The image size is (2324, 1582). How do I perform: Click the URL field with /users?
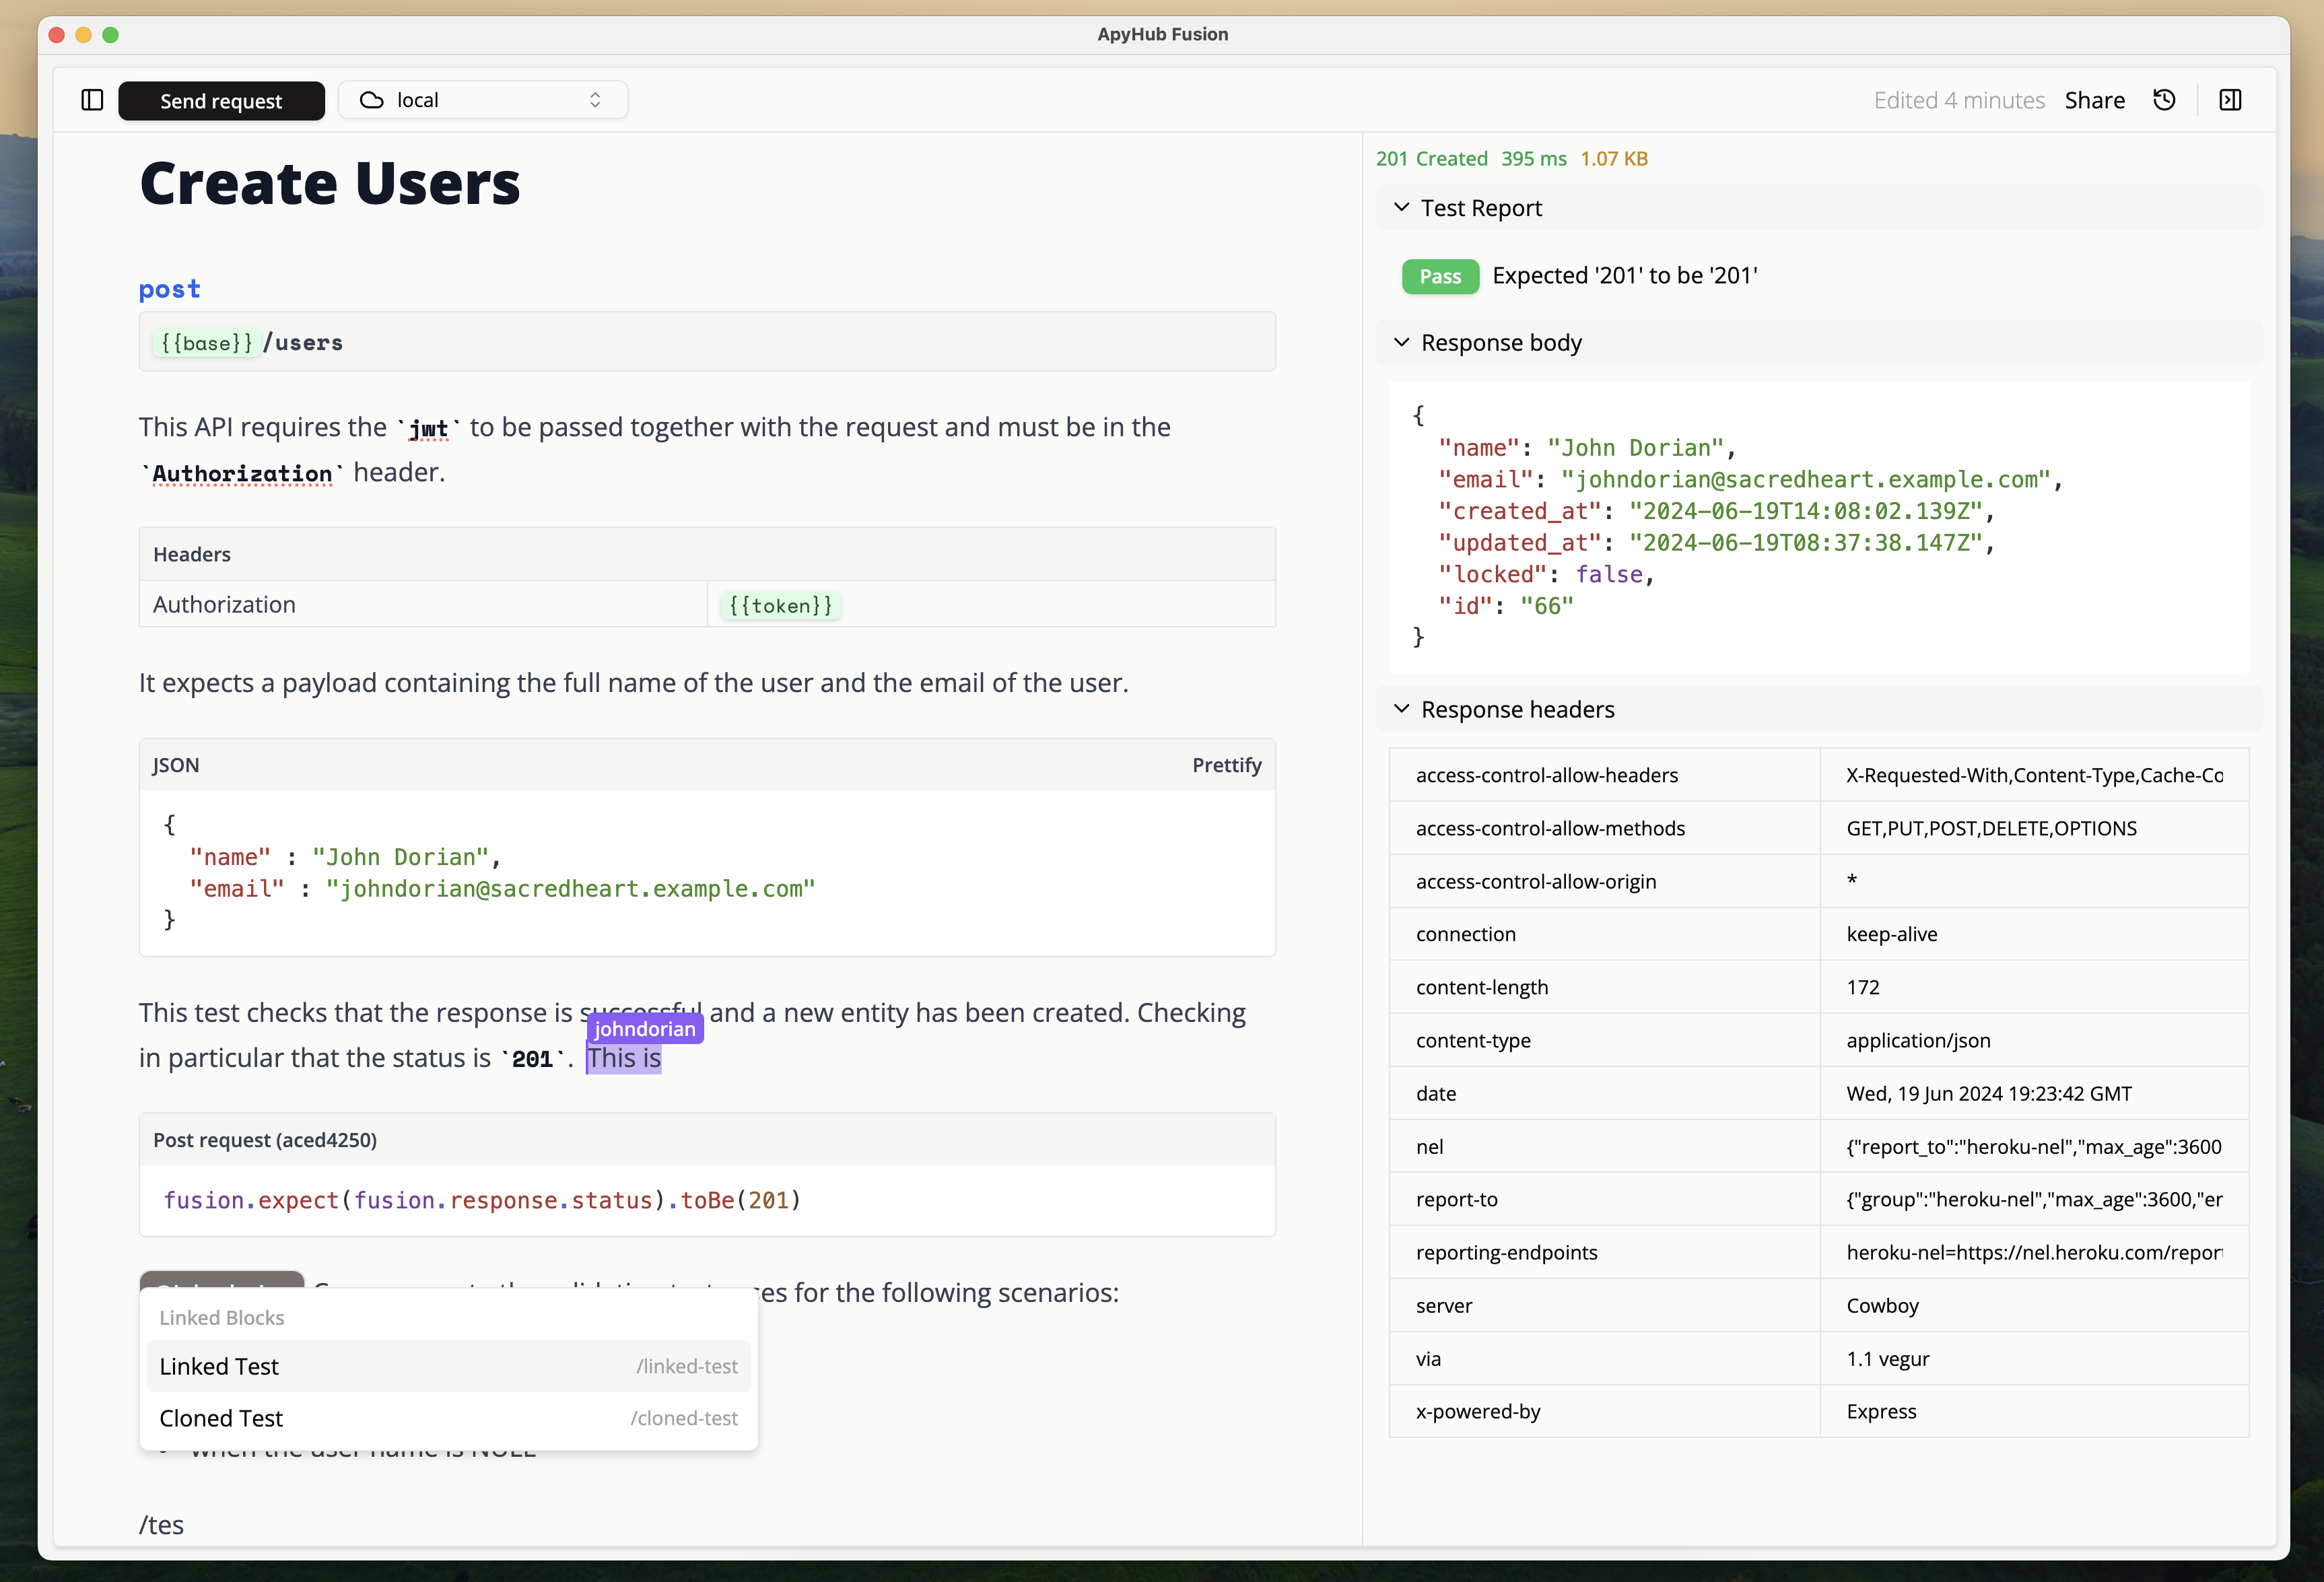pyautogui.click(x=707, y=342)
